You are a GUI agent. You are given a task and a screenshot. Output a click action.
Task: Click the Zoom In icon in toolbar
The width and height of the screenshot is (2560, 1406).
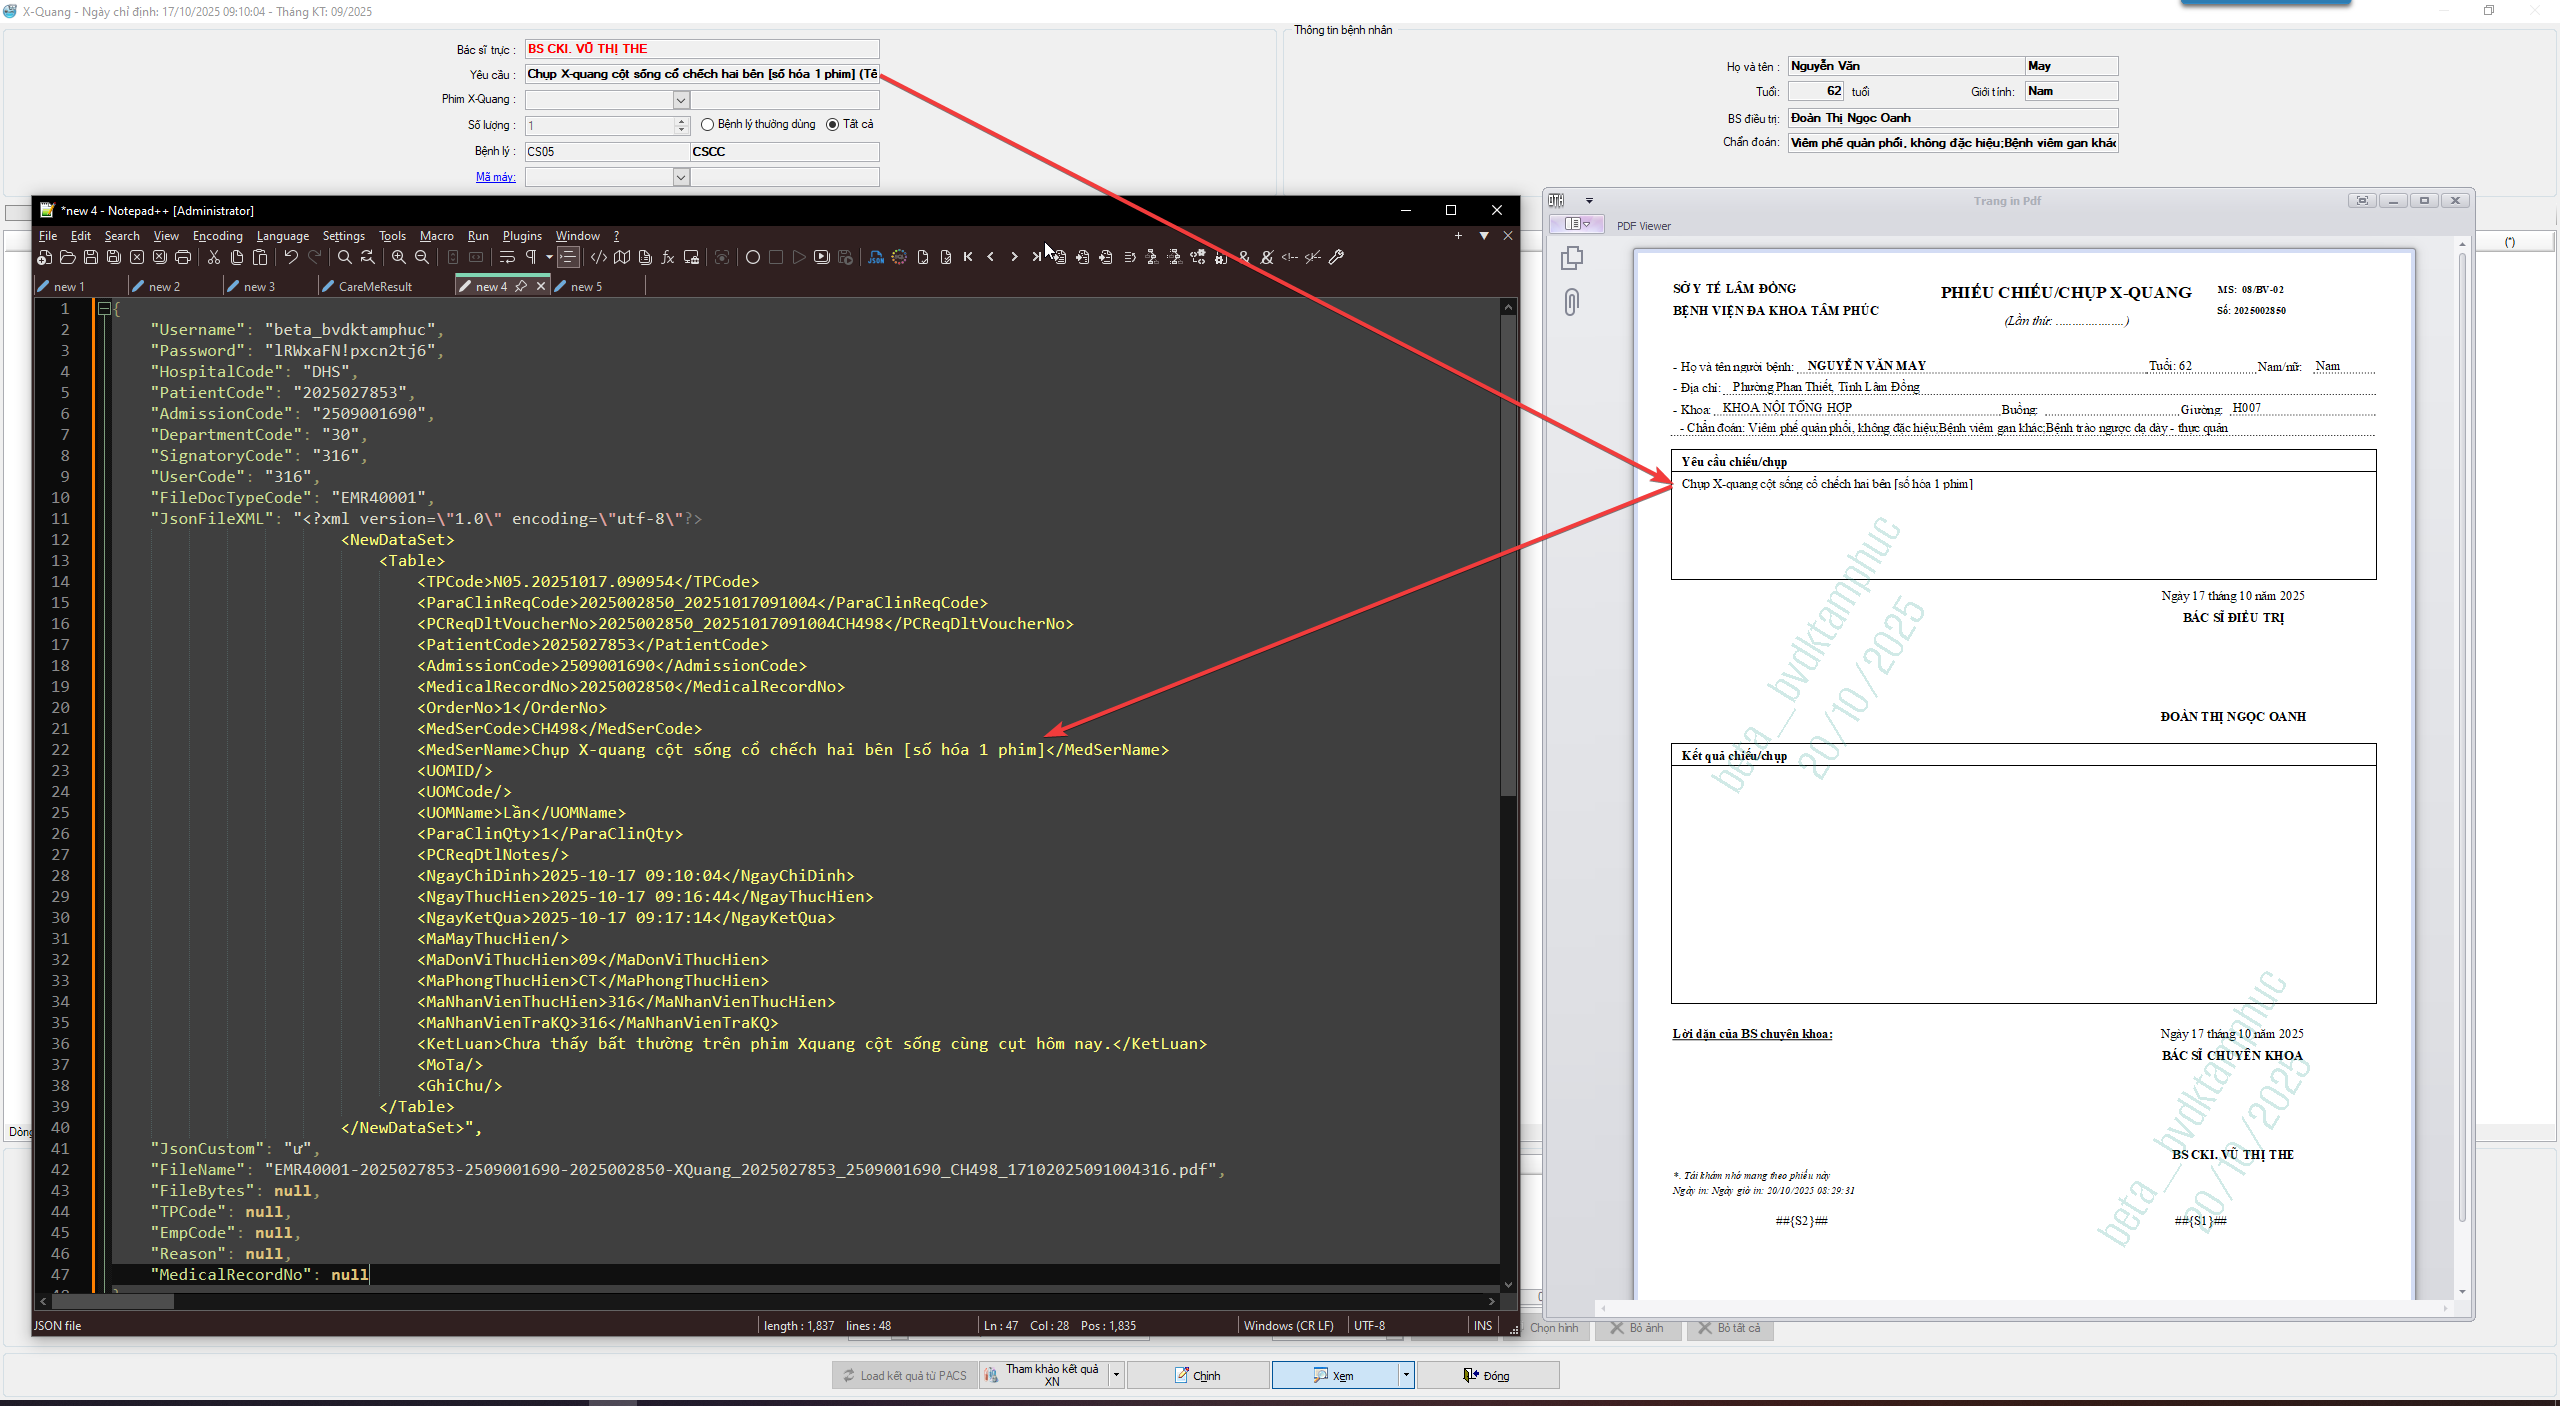coord(399,257)
